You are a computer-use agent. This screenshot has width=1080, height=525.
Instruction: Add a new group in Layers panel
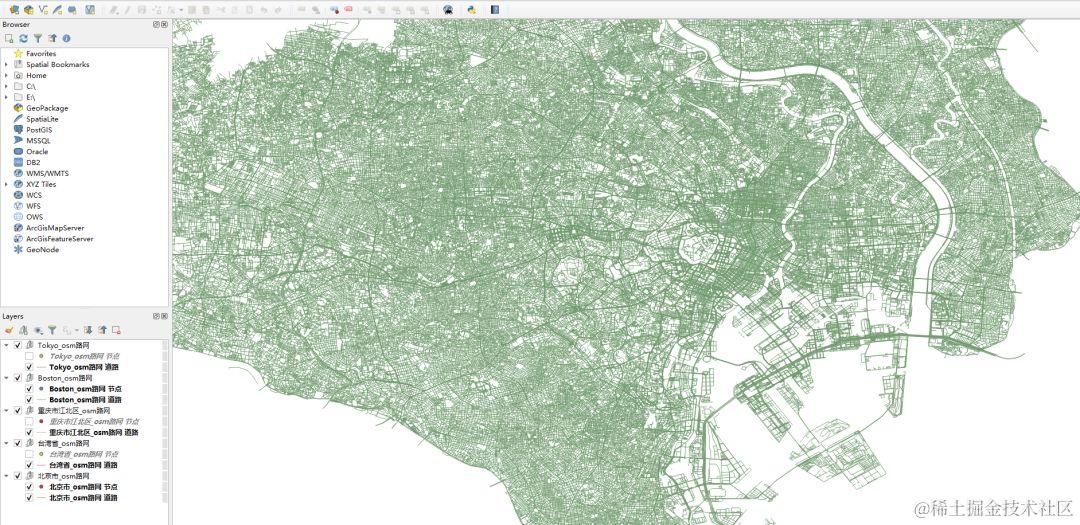click(x=23, y=331)
